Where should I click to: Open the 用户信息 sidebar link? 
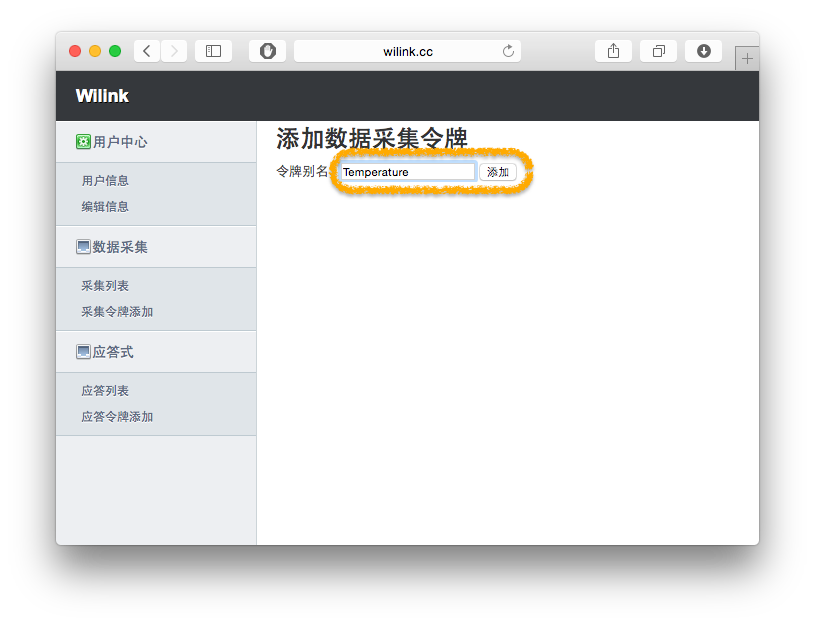pos(105,180)
